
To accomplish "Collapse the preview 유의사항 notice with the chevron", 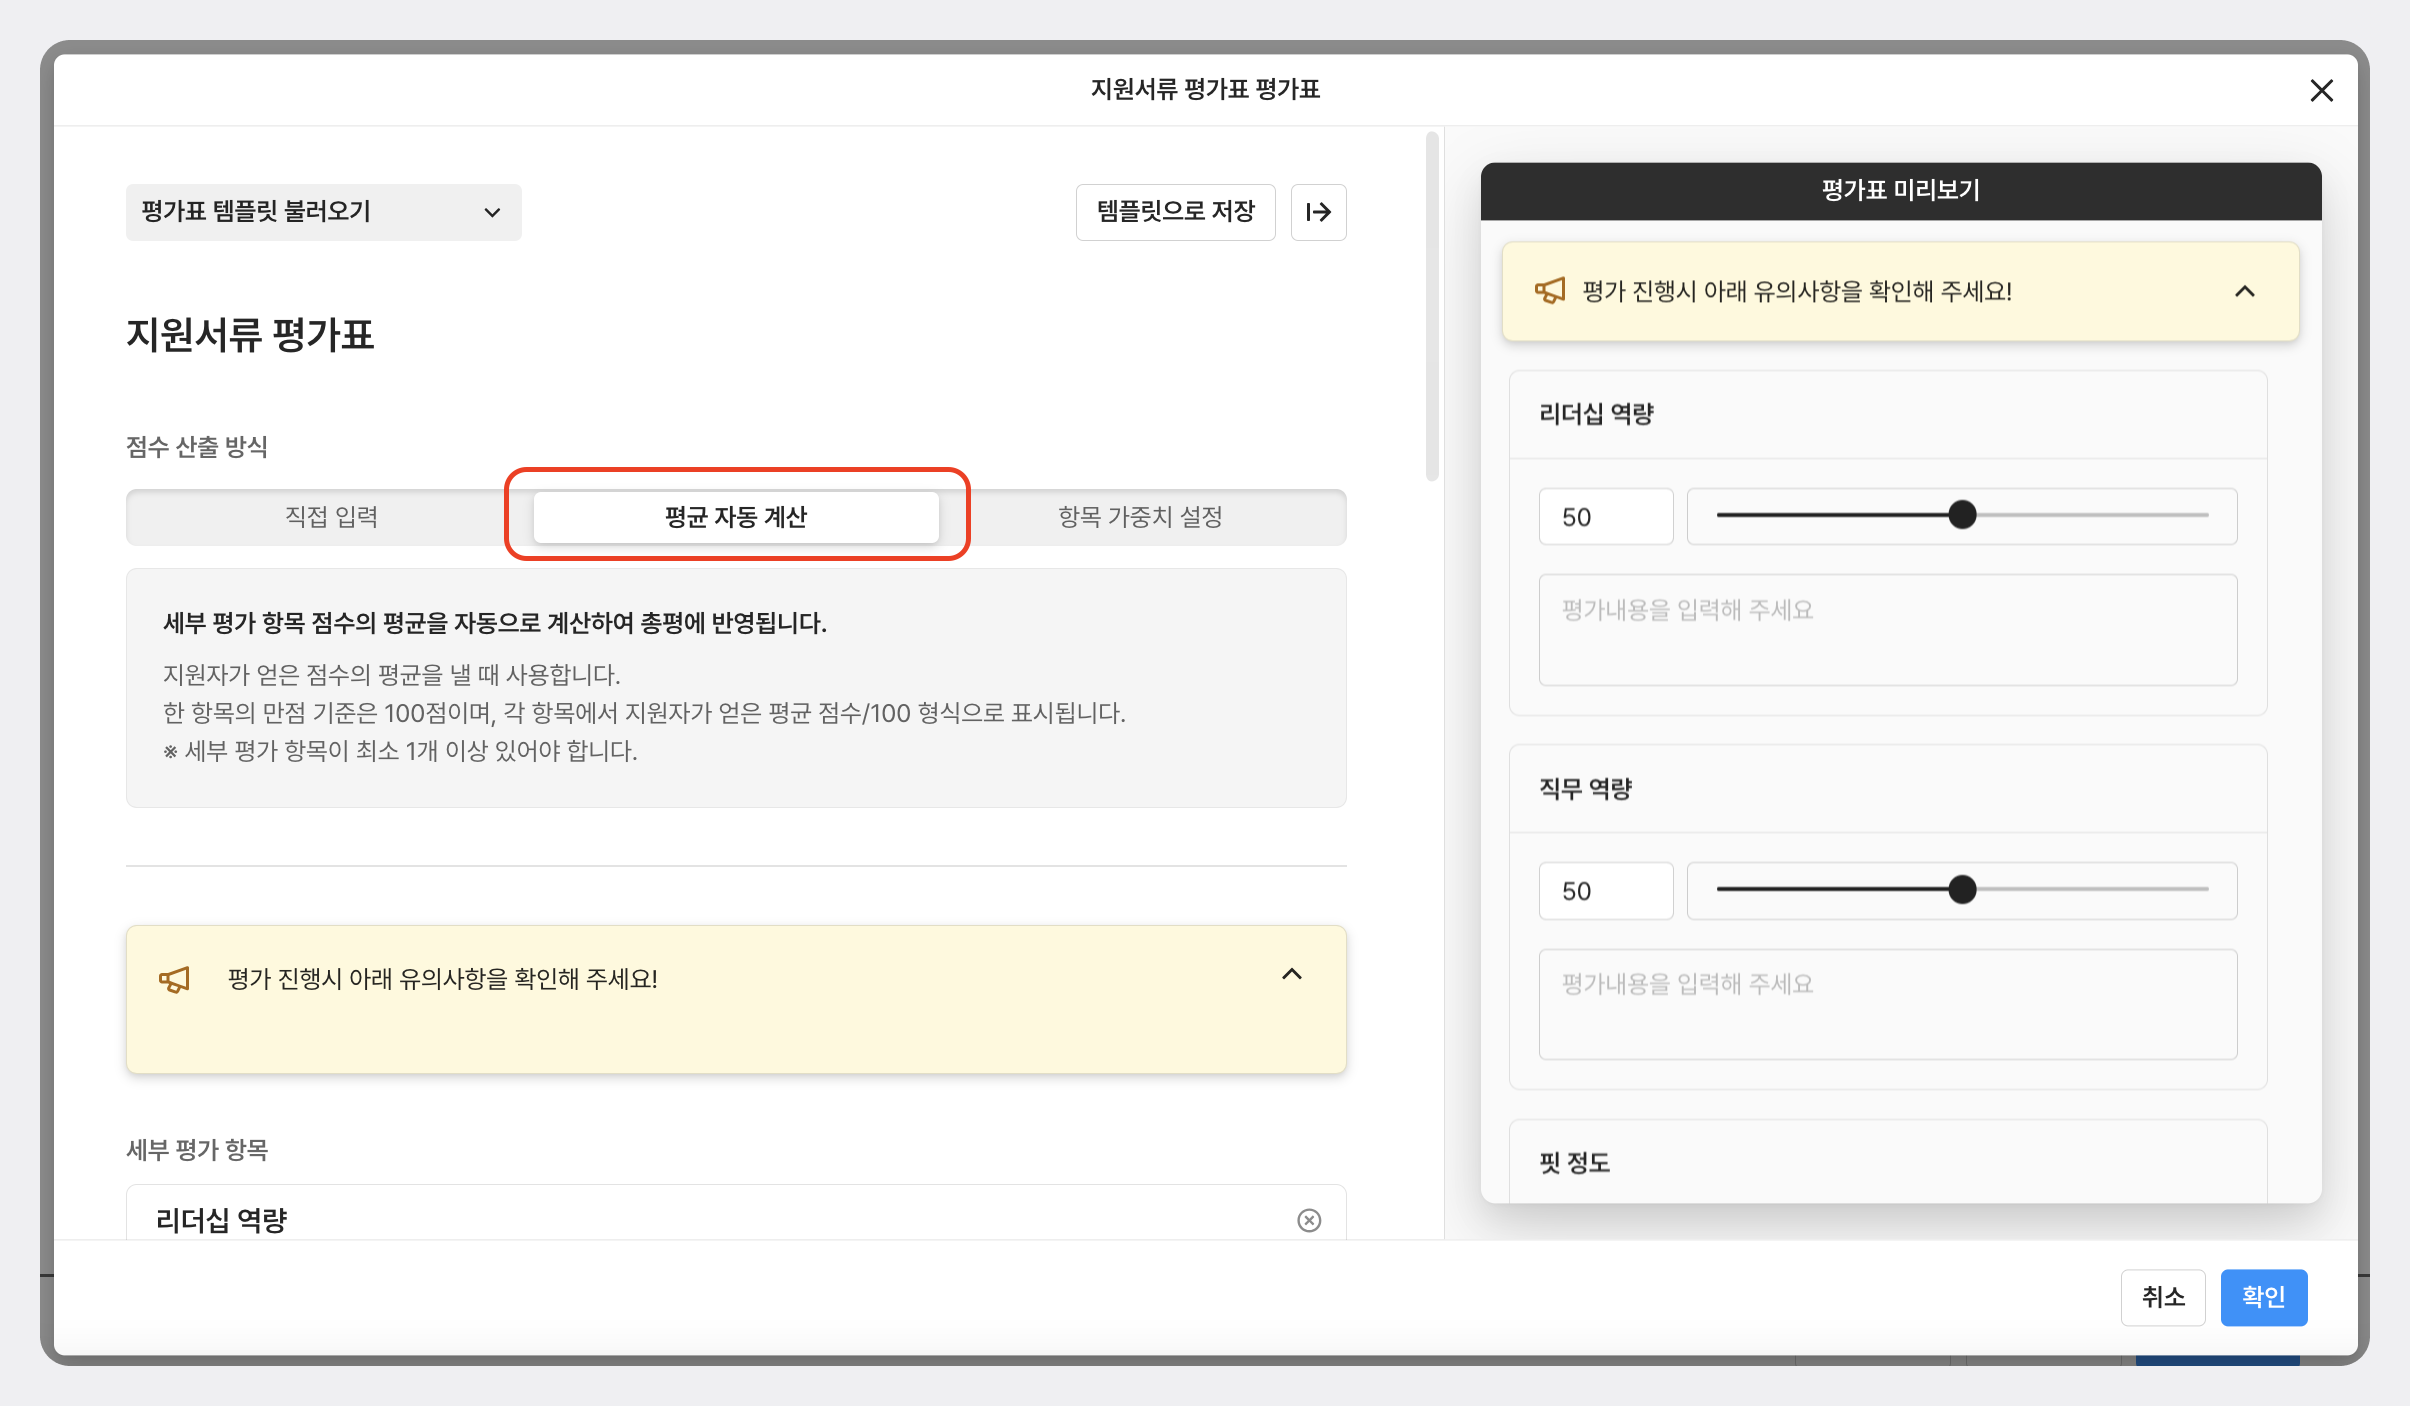I will 2245,291.
